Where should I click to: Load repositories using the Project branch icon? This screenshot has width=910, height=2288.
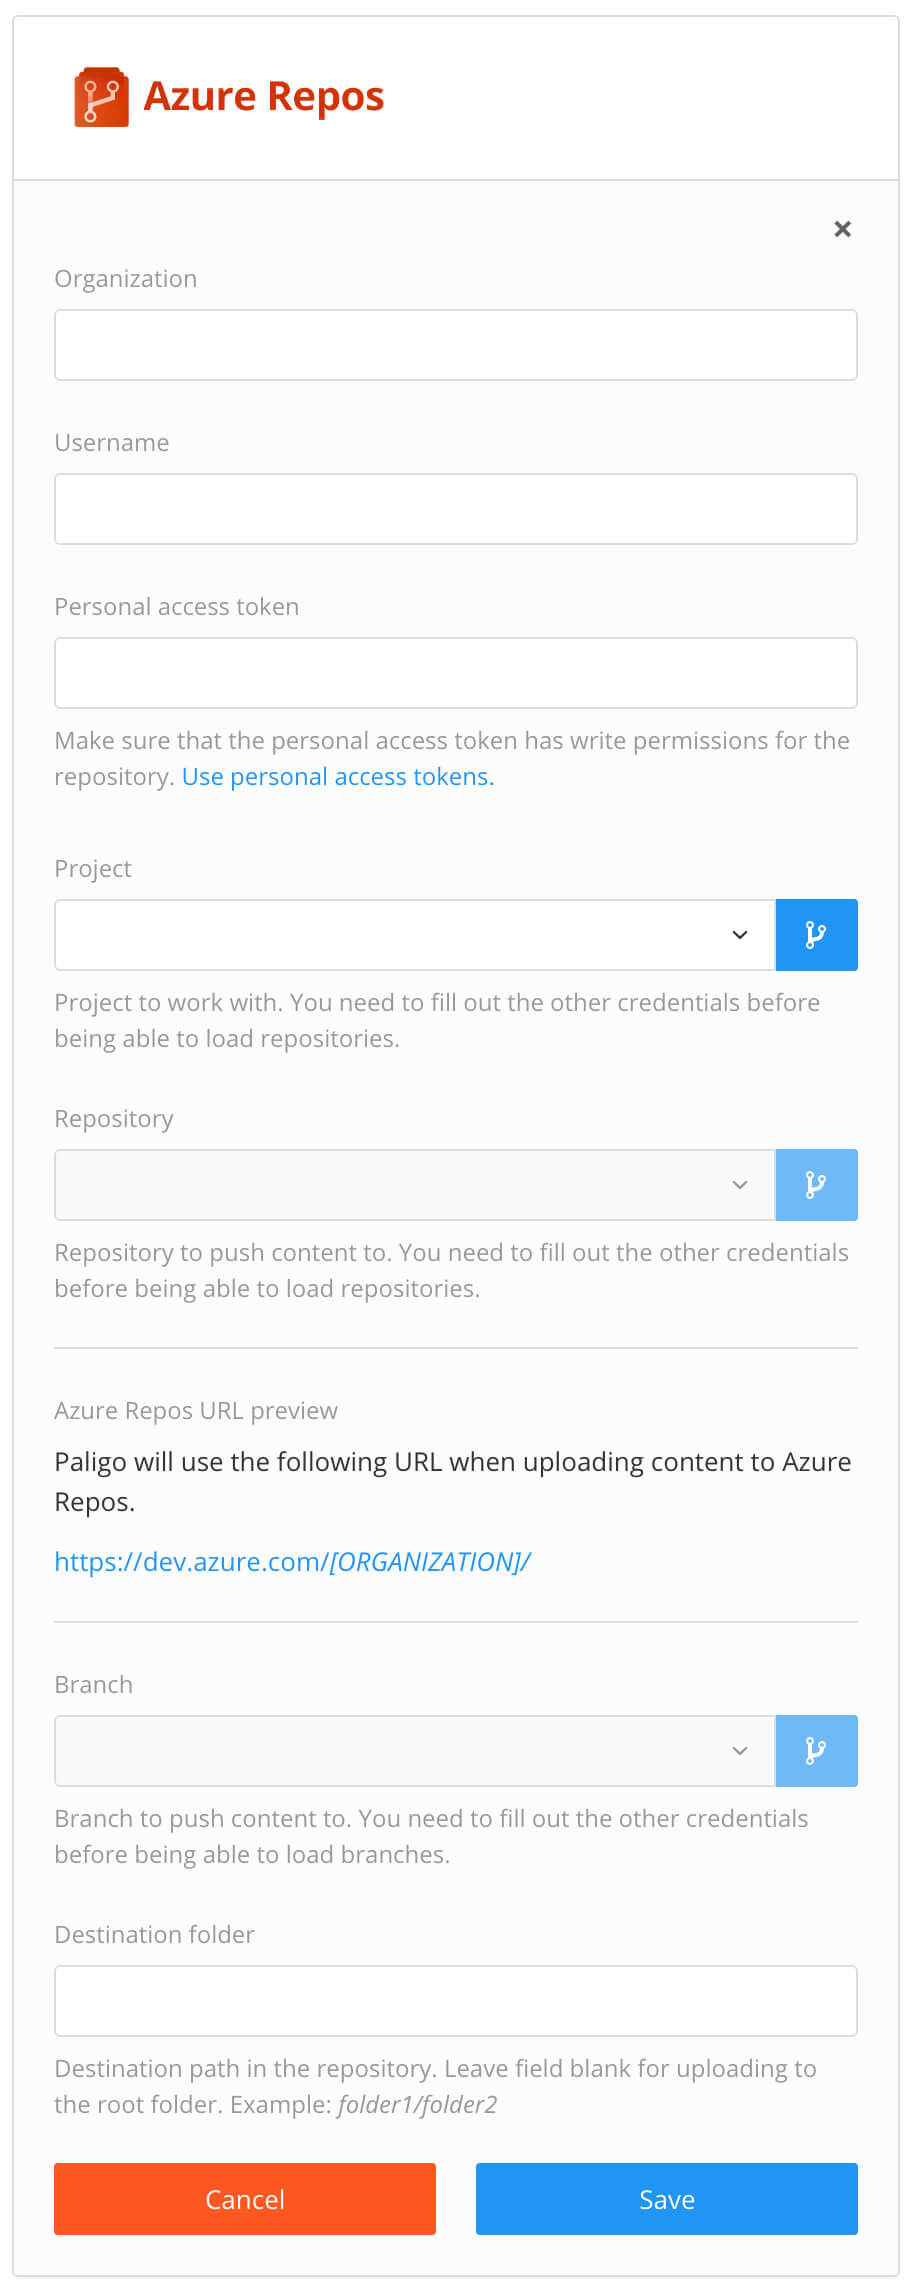816,934
